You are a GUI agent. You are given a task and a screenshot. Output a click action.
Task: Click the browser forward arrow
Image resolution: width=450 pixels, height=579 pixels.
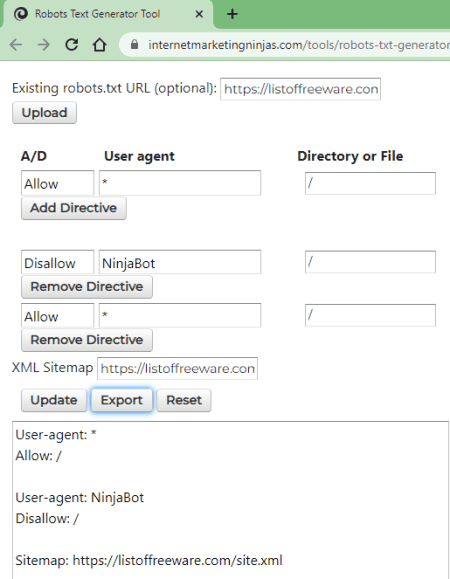pyautogui.click(x=44, y=45)
